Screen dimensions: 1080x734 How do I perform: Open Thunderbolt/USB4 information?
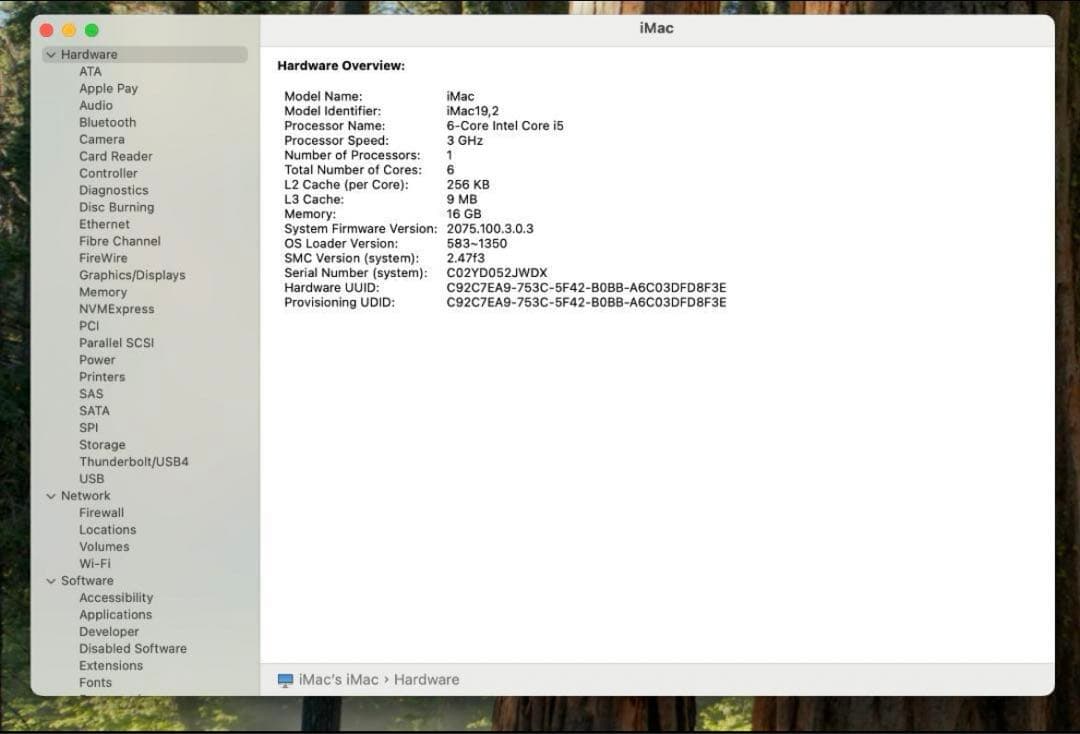pos(135,461)
